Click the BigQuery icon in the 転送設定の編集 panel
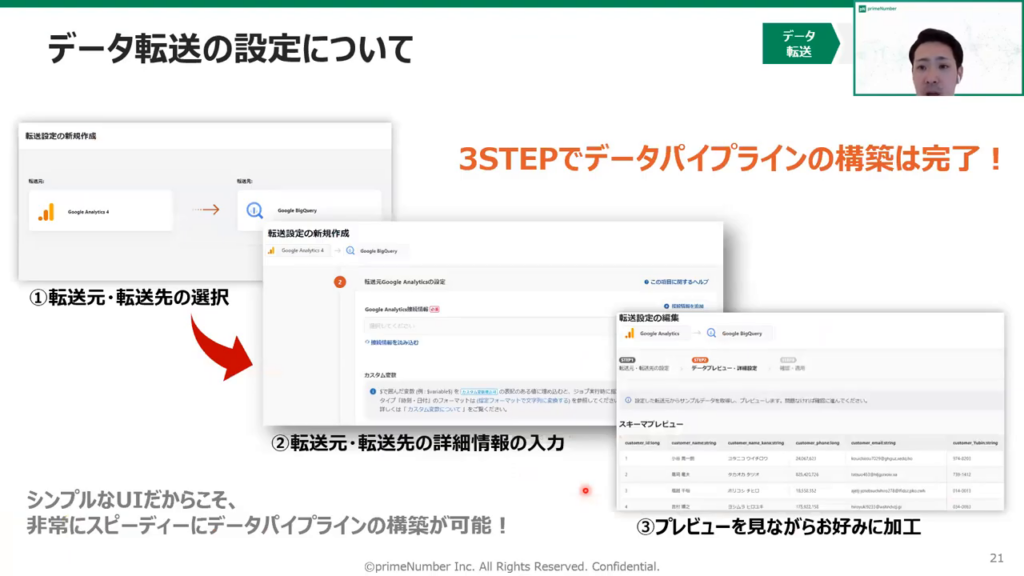This screenshot has width=1024, height=576. tap(711, 333)
